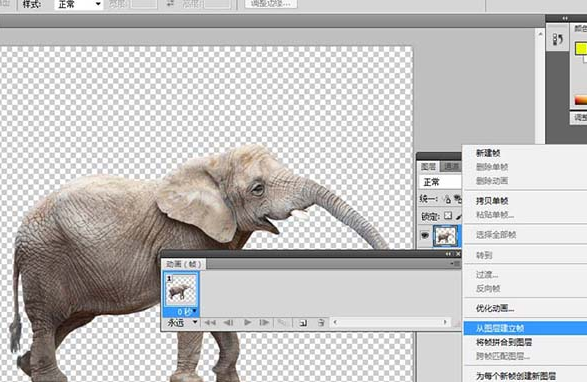587x382 pixels.
Task: Open the 永远 looping options dropdown
Action: click(182, 322)
